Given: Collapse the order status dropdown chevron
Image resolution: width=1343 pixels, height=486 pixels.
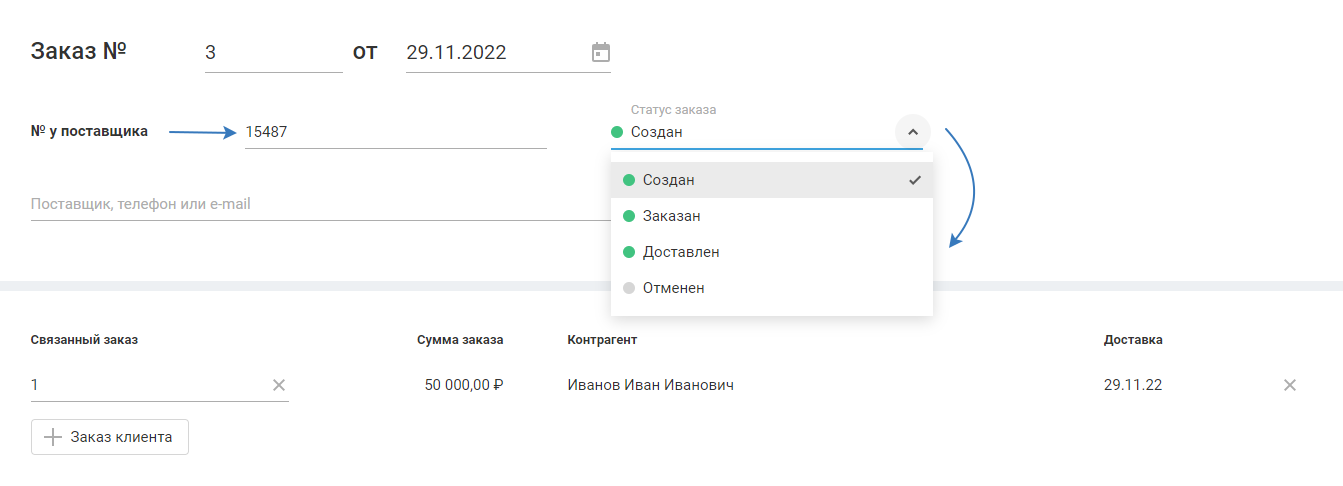Looking at the screenshot, I should pos(912,132).
